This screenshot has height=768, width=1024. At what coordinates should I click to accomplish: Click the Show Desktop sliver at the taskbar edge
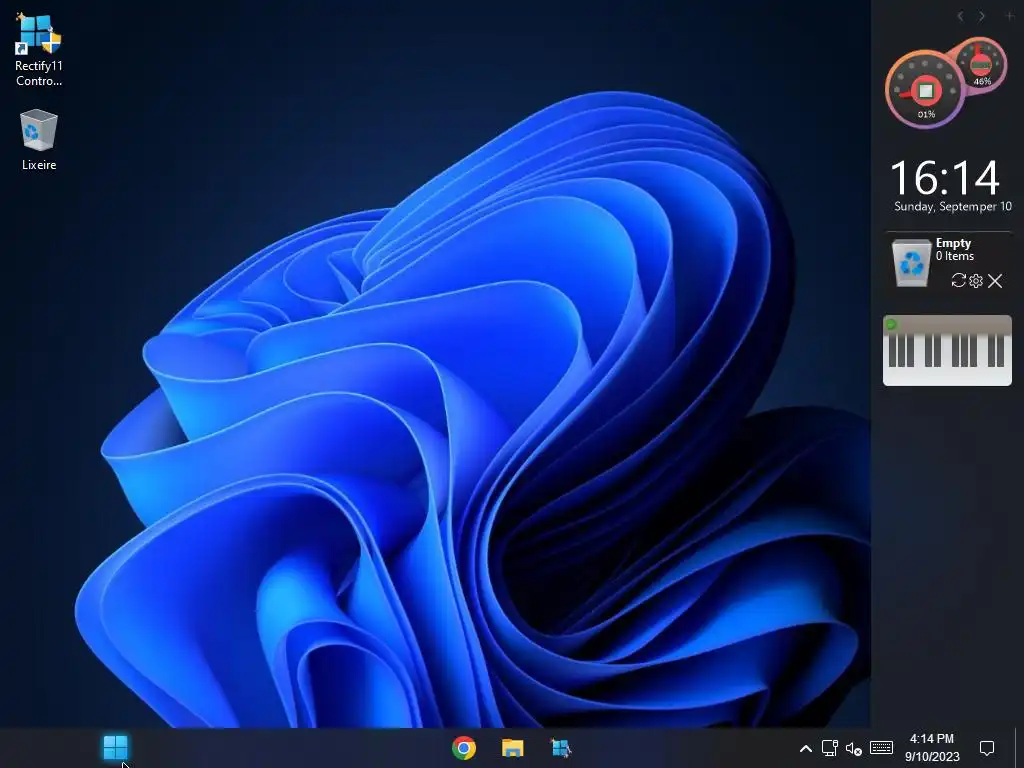tap(1019, 748)
